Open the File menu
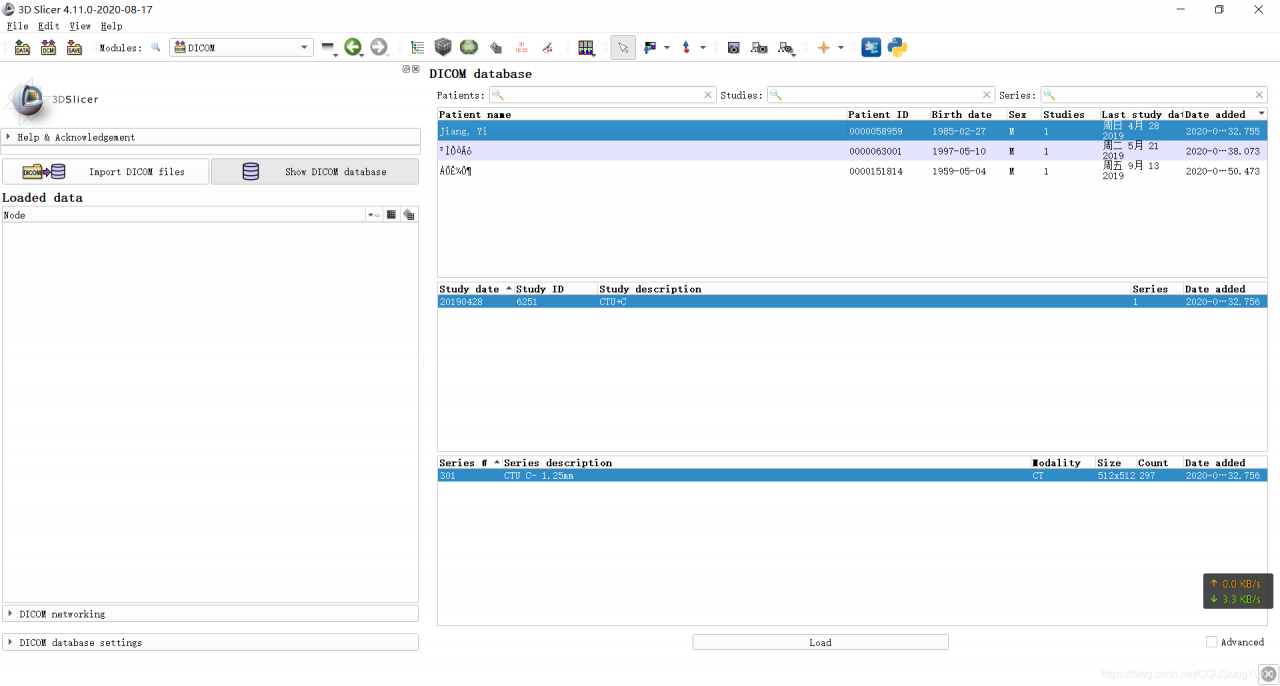1280x686 pixels. pos(17,26)
